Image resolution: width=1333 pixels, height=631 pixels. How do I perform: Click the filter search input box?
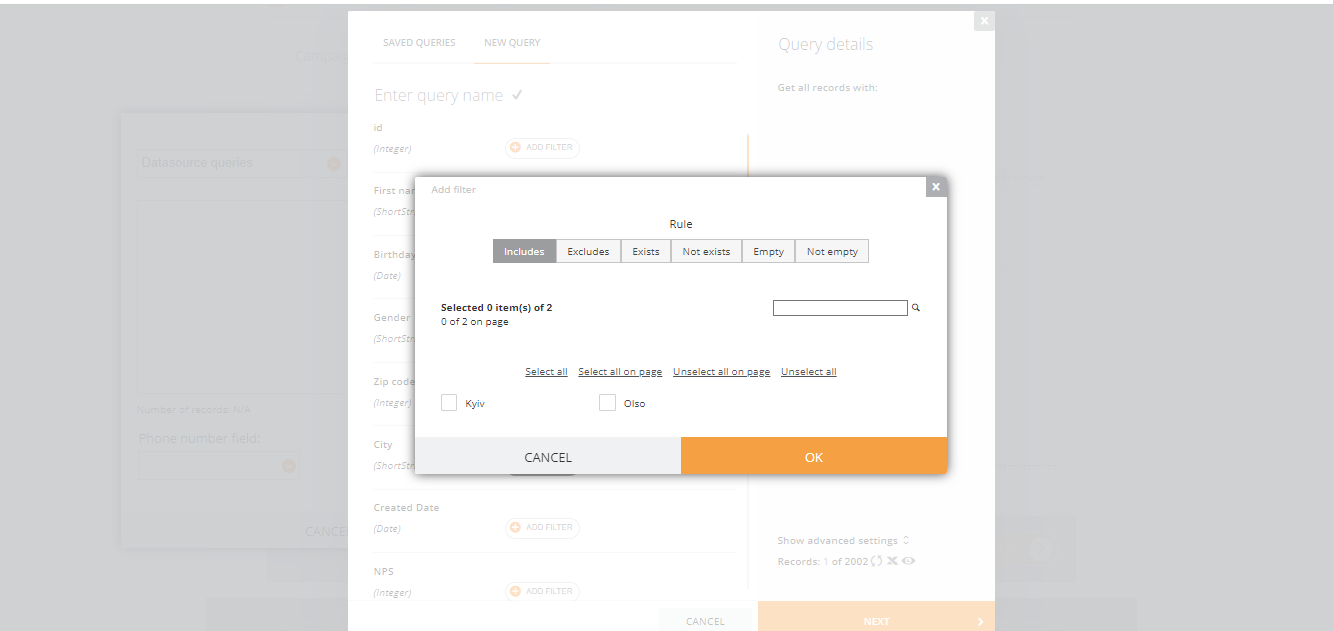point(840,308)
